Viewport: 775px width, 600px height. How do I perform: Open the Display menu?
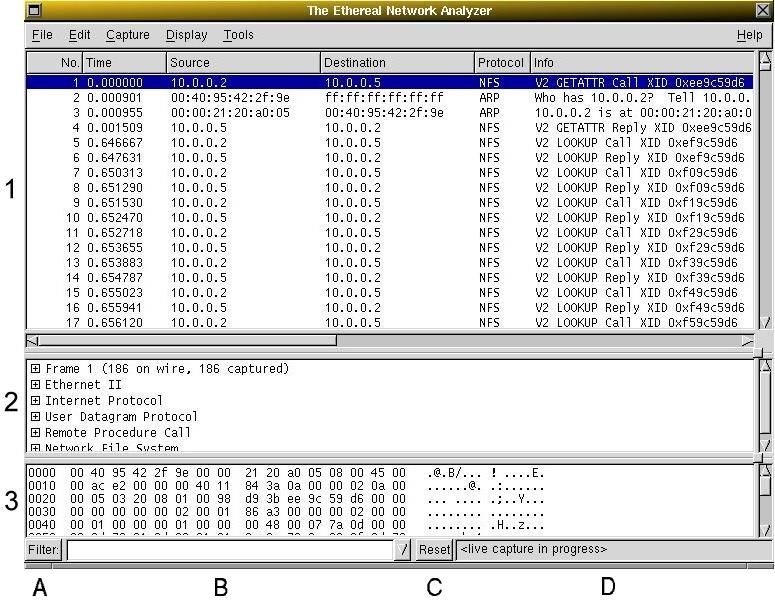[x=186, y=35]
